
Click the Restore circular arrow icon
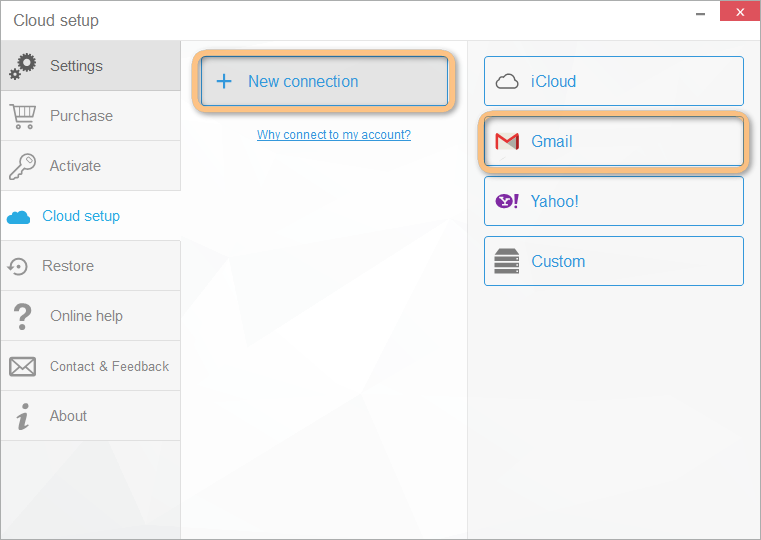click(18, 266)
